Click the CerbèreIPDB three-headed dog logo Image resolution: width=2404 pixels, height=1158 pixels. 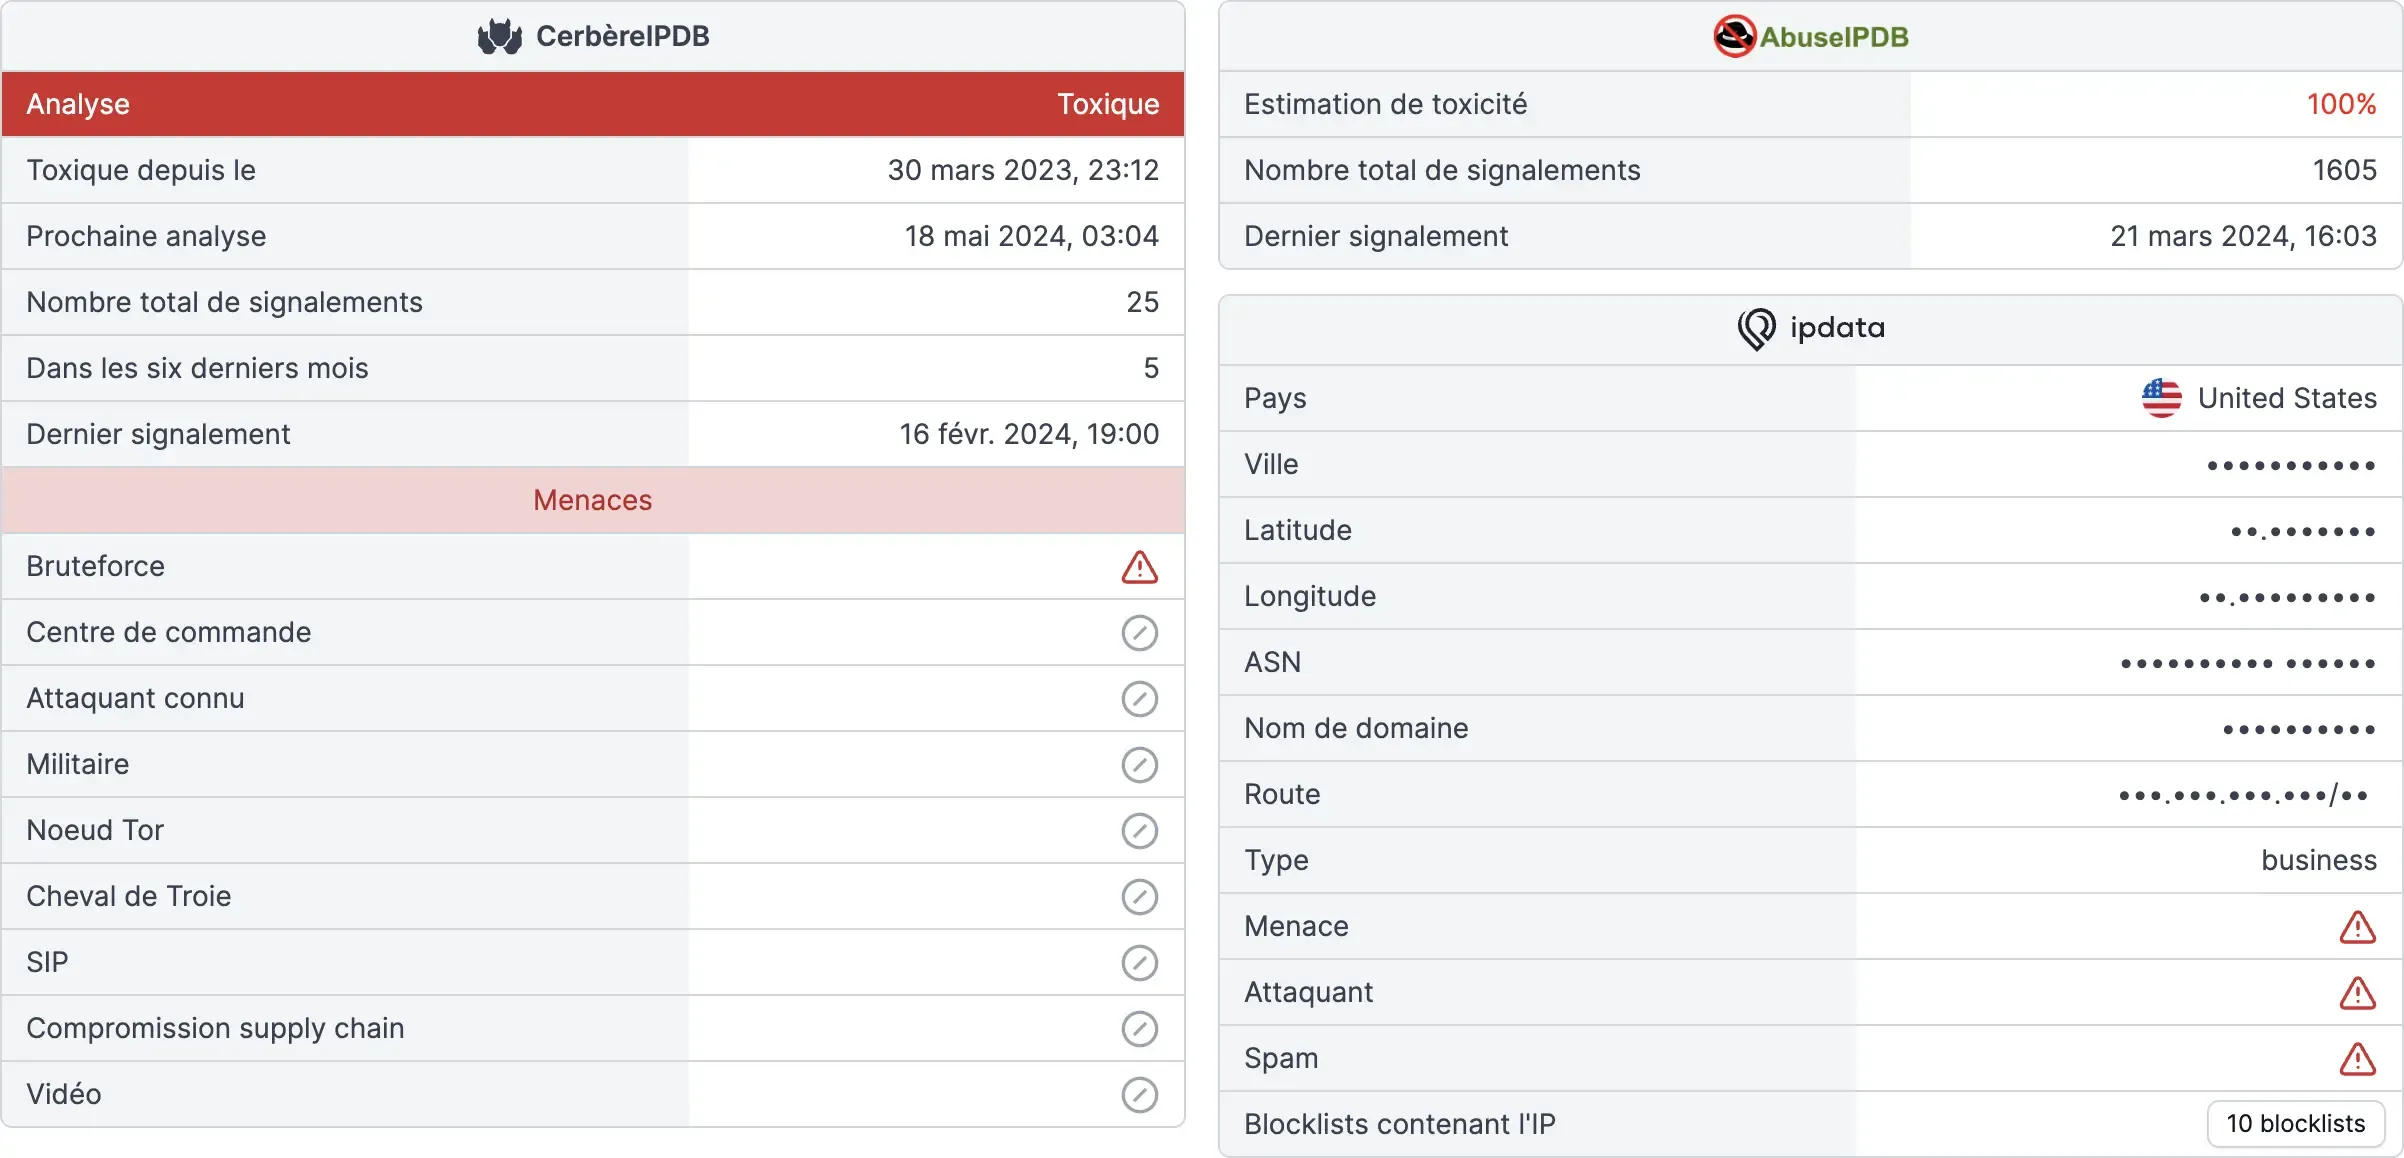pyautogui.click(x=499, y=36)
